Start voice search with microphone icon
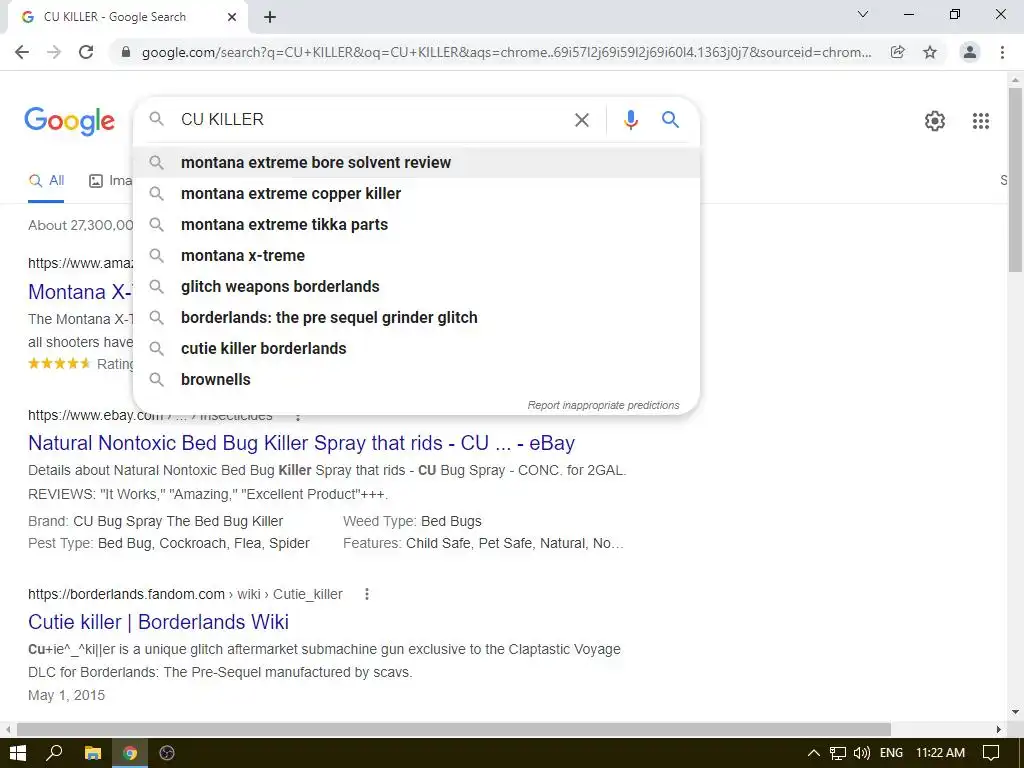 [630, 120]
